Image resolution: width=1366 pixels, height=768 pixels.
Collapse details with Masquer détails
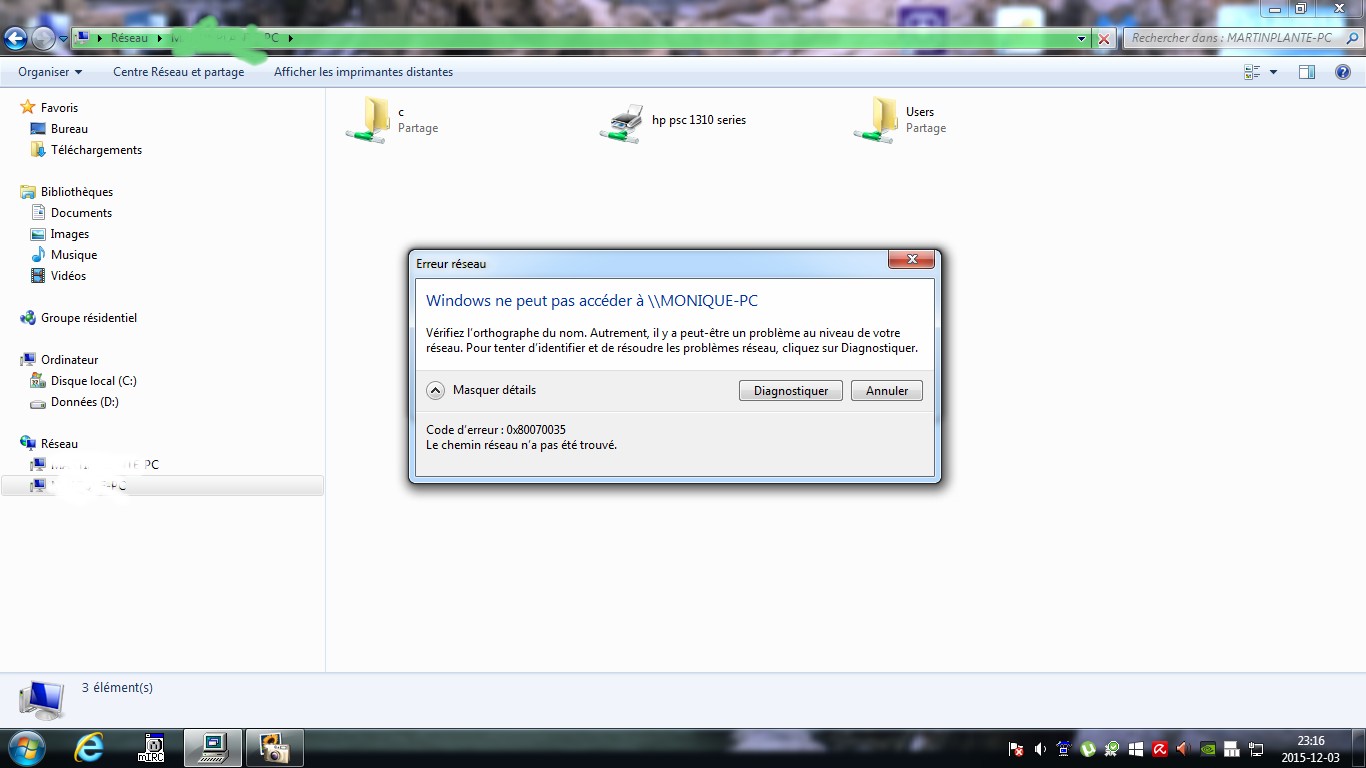[483, 390]
